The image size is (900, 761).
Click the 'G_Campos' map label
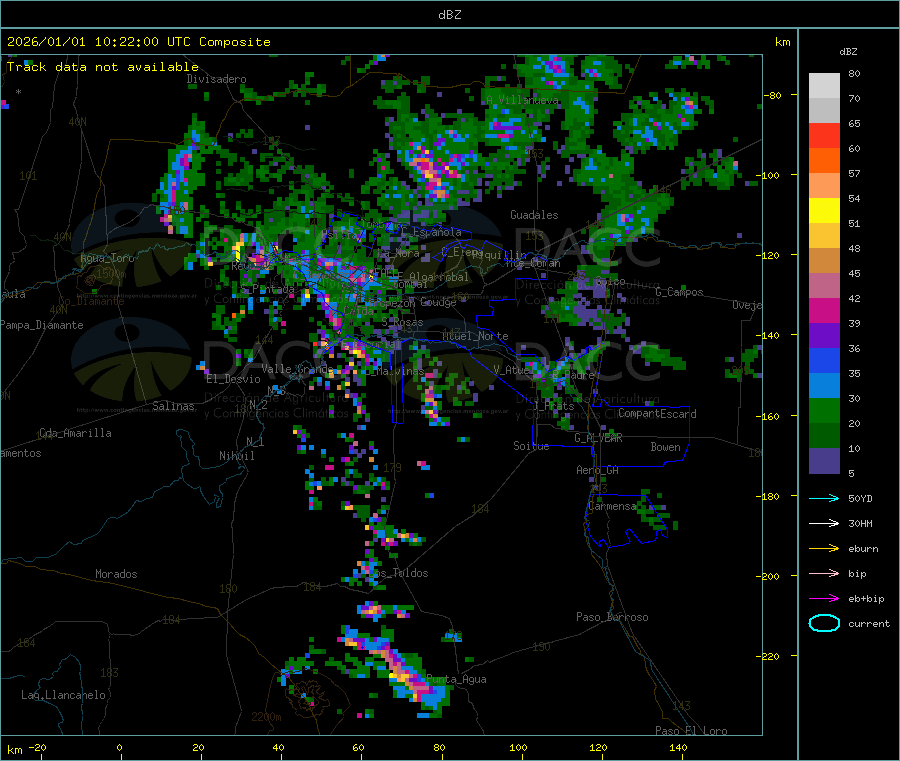[679, 292]
